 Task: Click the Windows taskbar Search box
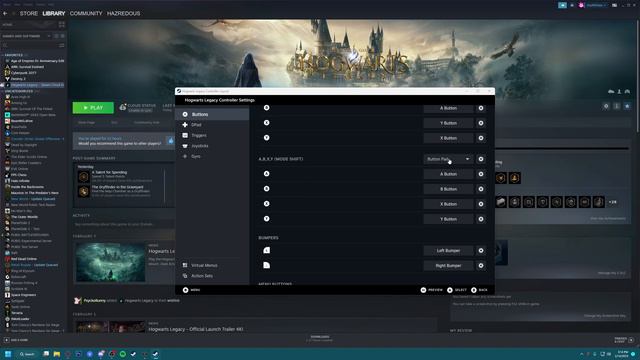[x=27, y=354]
